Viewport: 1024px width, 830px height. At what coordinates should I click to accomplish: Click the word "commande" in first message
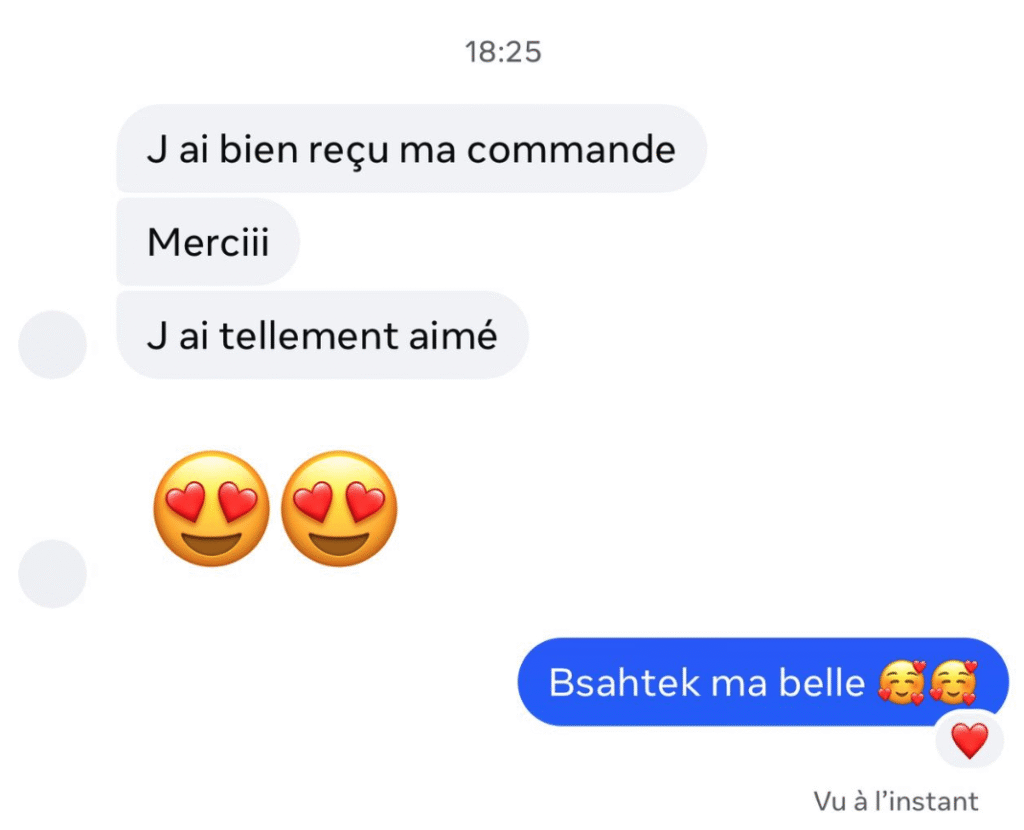pos(571,150)
